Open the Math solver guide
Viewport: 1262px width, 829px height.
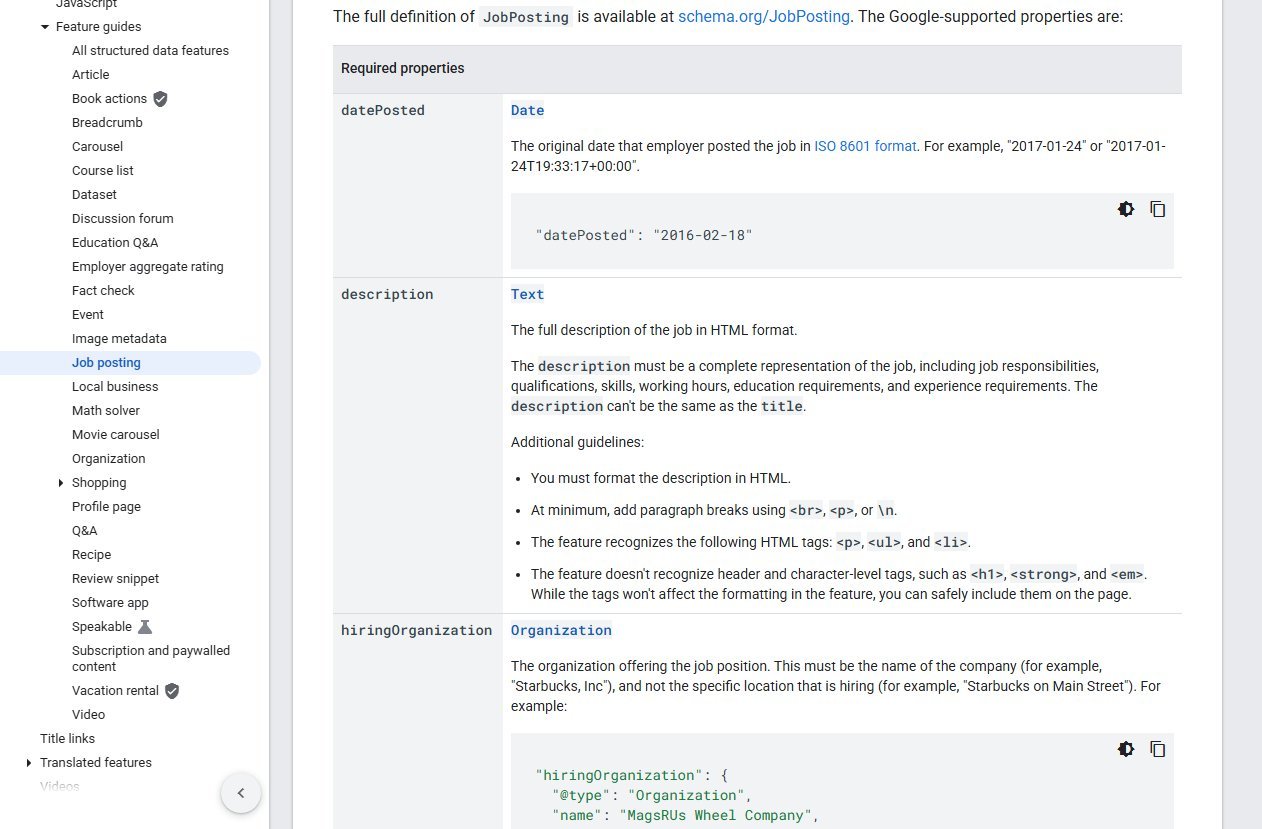[x=106, y=411]
